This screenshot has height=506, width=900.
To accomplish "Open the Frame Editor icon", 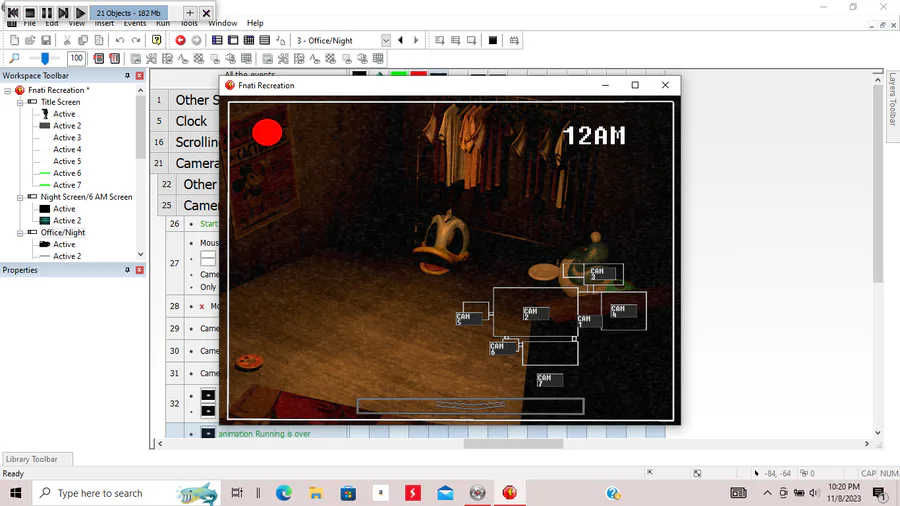I will [233, 40].
